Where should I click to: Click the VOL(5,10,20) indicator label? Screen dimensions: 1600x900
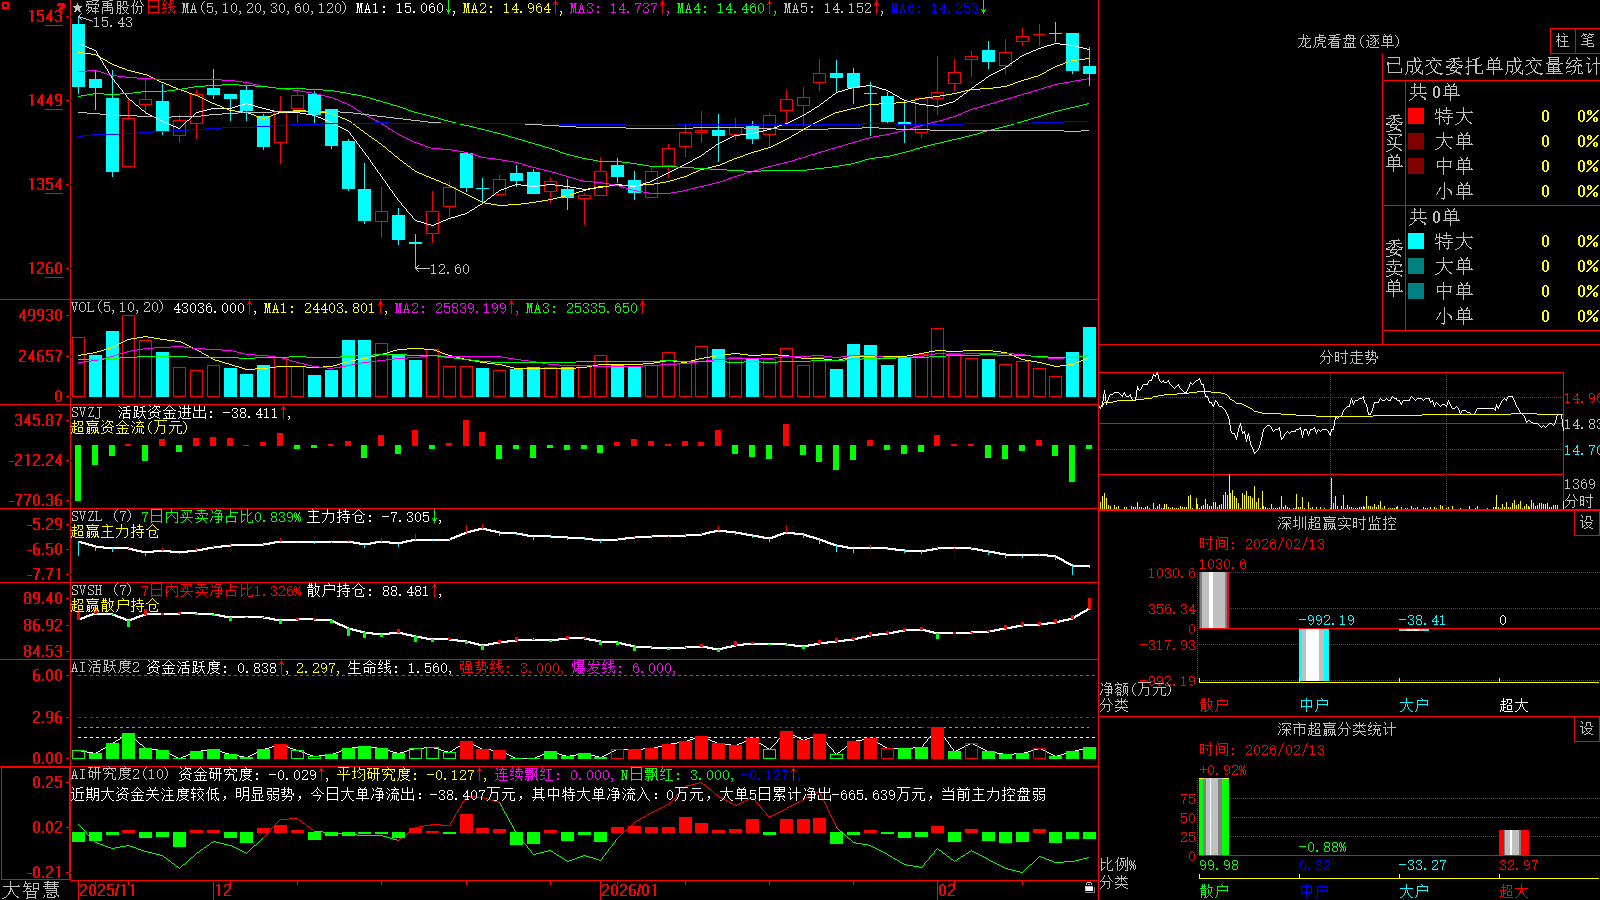[117, 308]
